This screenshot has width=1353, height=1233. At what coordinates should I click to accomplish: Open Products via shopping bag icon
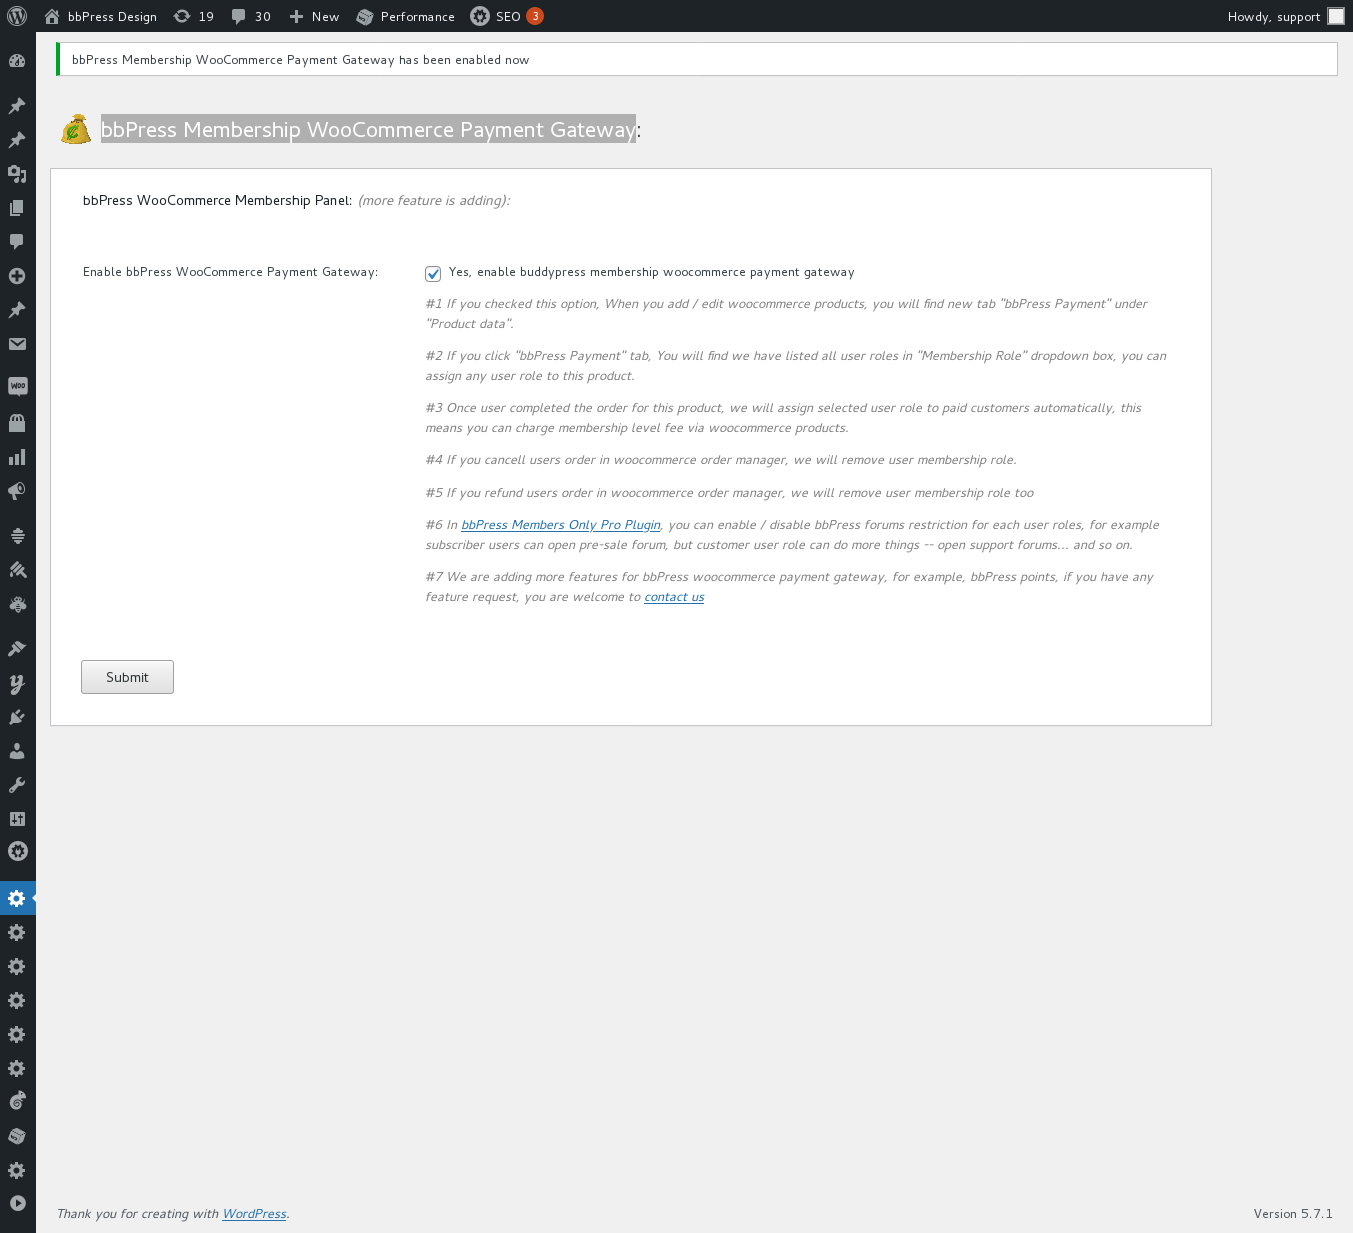tap(17, 422)
